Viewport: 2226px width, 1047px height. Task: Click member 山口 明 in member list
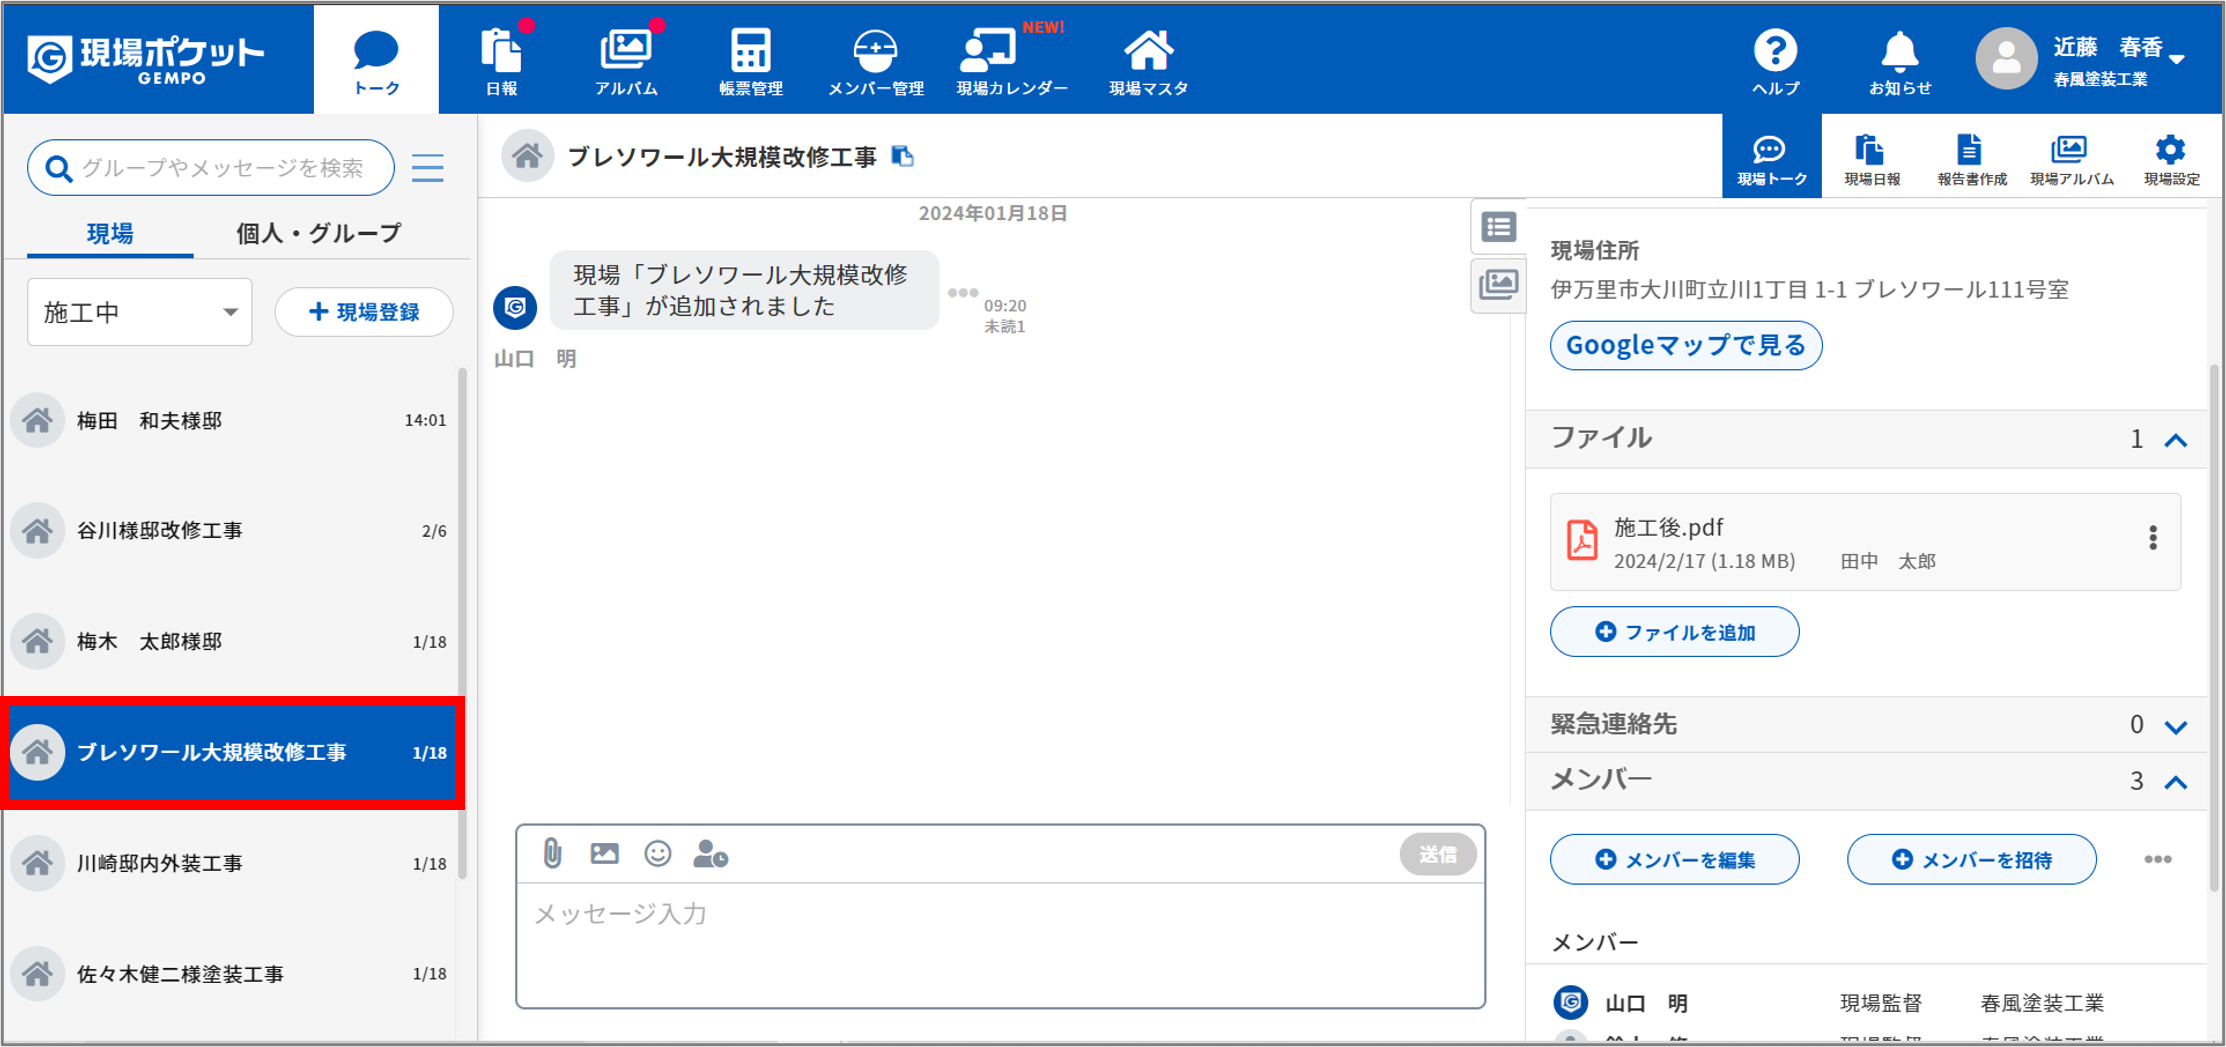pos(1865,1002)
